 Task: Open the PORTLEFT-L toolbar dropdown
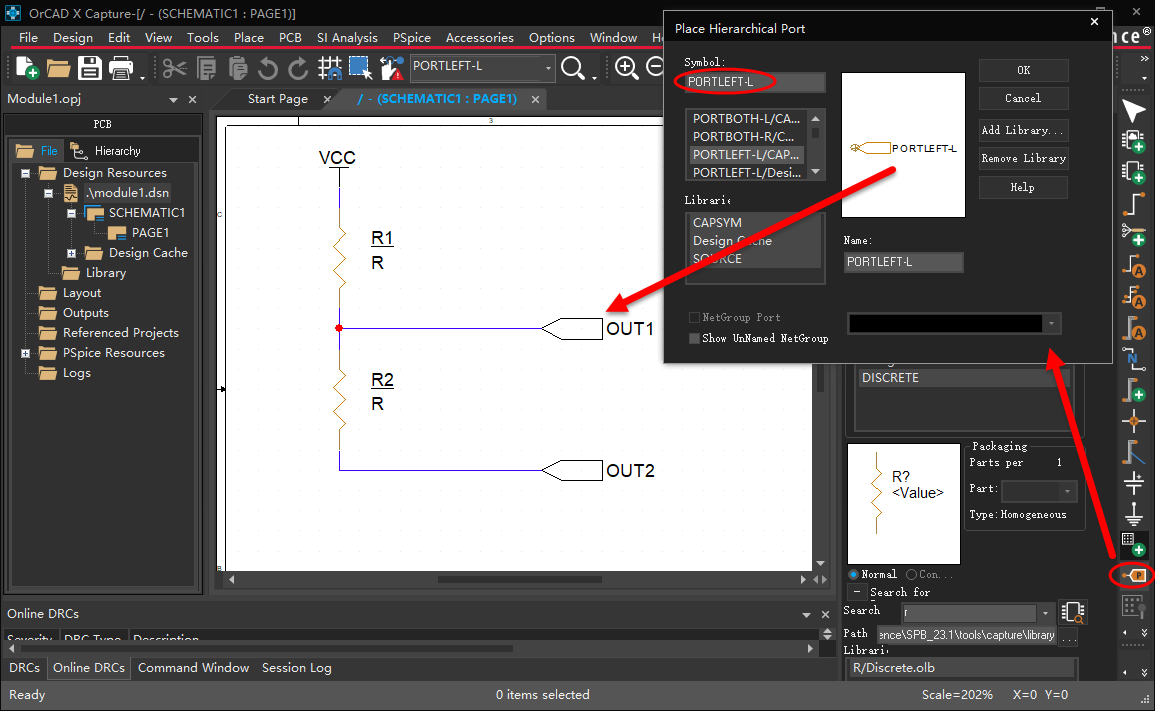click(x=548, y=68)
